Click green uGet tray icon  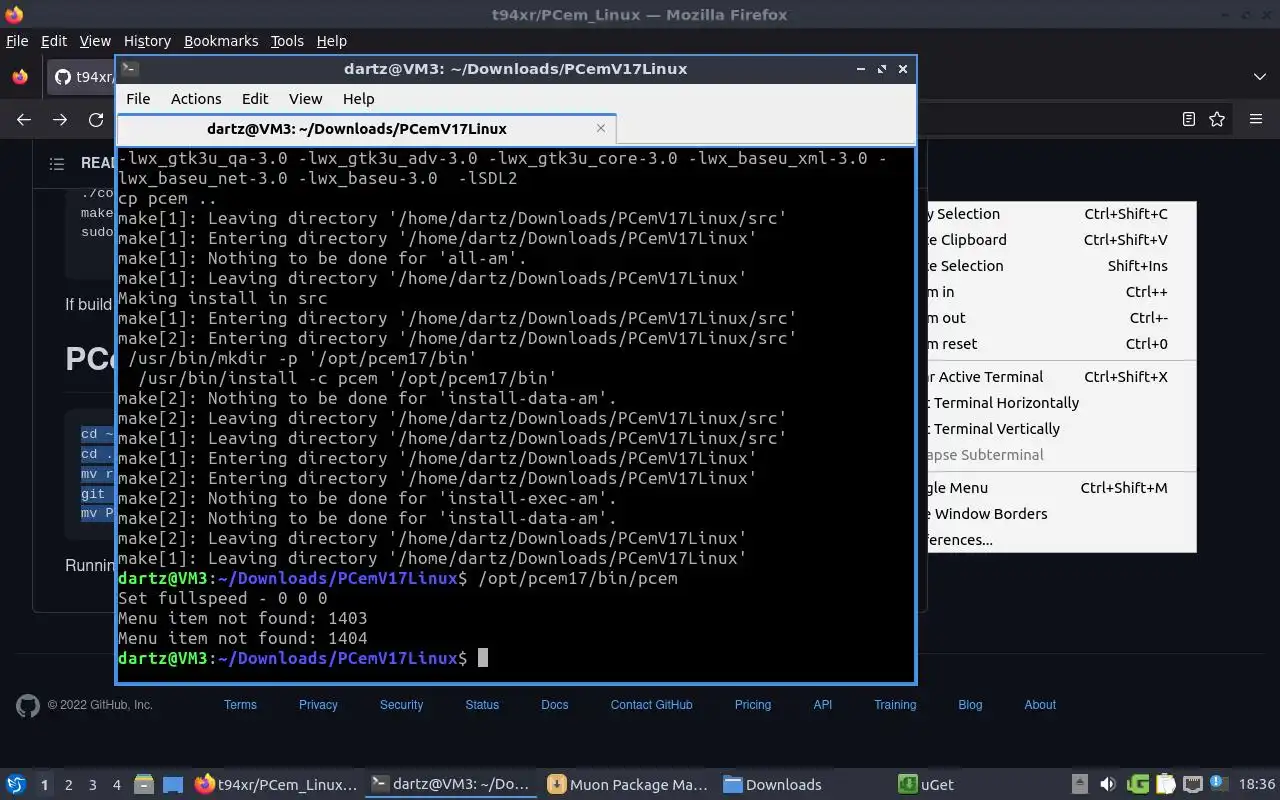coord(1137,785)
